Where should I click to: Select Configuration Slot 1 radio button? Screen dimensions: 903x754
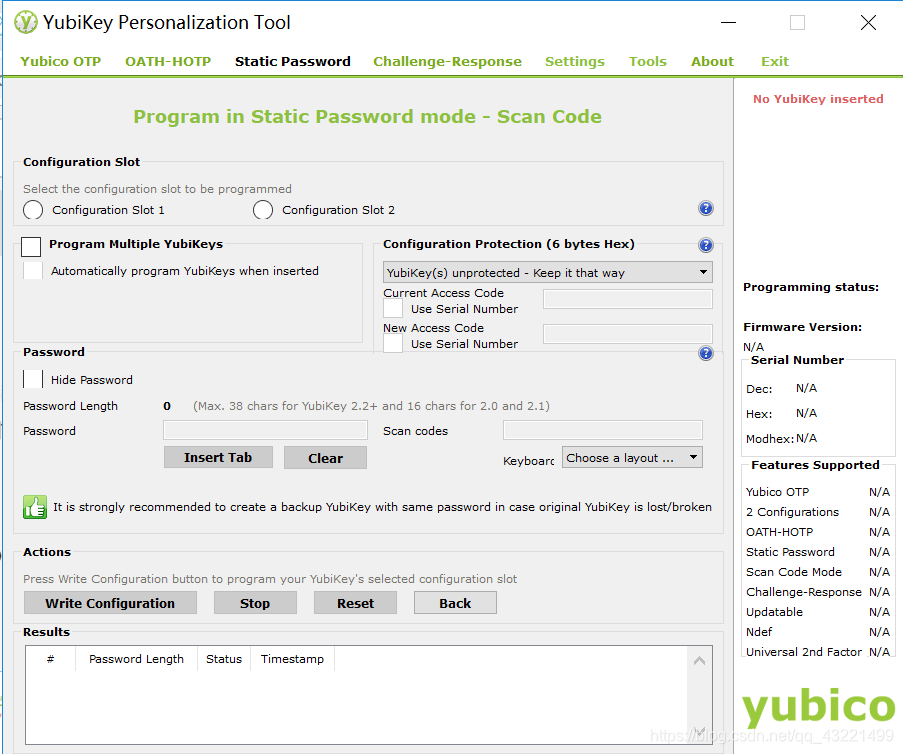click(33, 210)
